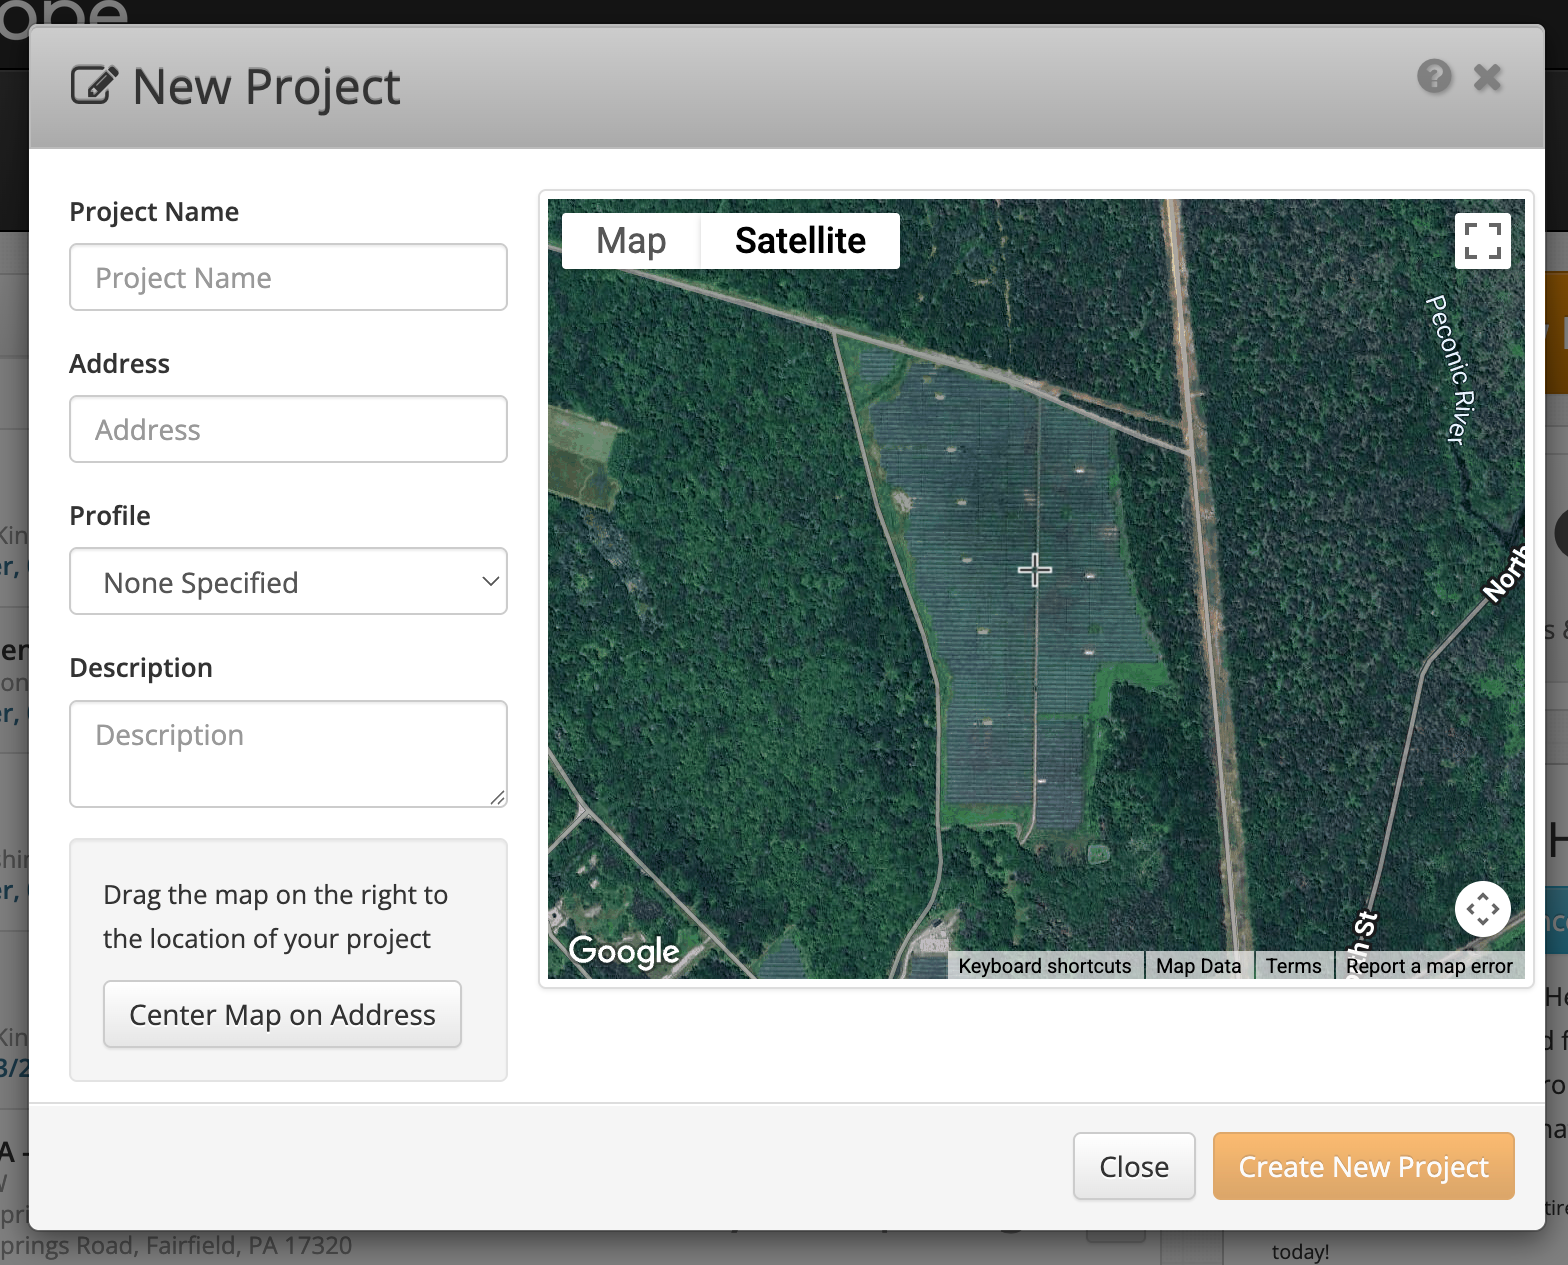The width and height of the screenshot is (1568, 1265).
Task: Click the crosshair marker at map center
Action: (x=1035, y=570)
